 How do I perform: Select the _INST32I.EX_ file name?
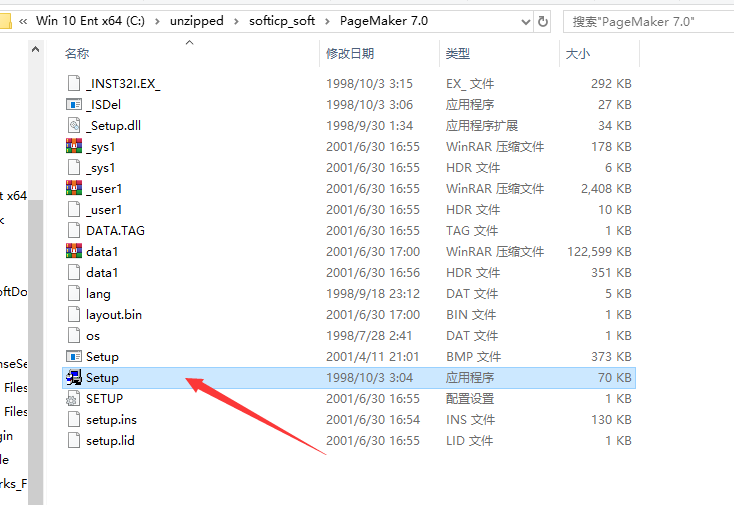123,83
